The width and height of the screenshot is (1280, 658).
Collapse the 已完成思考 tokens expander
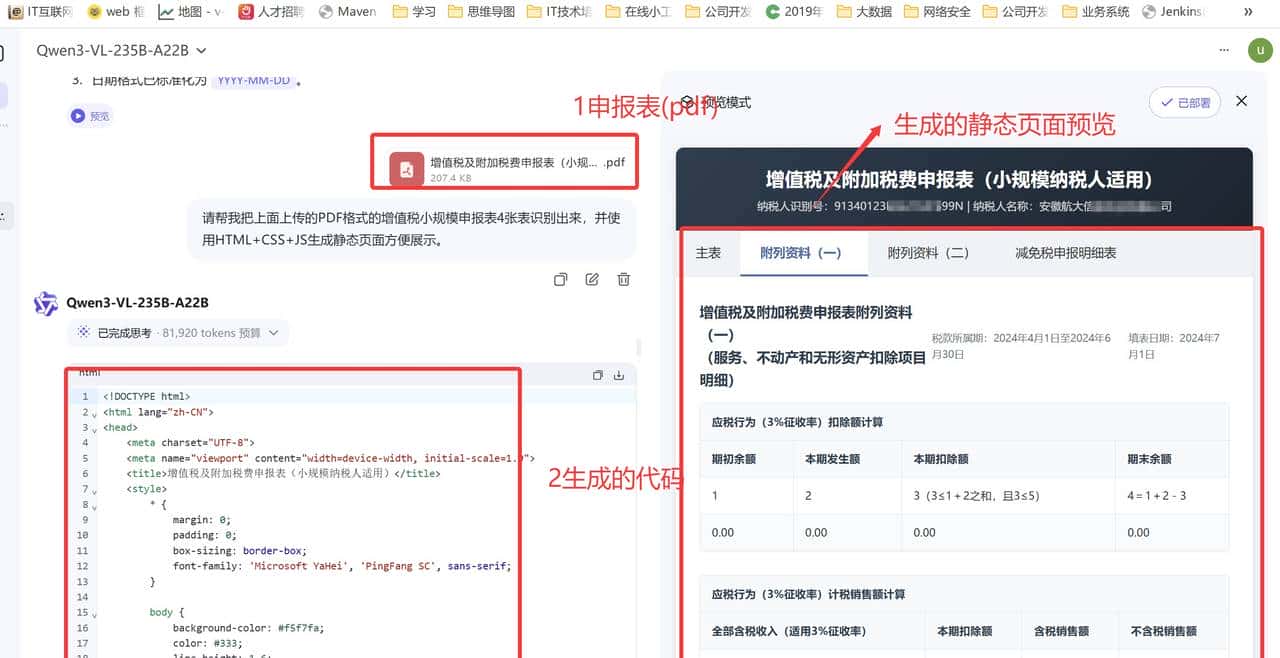point(178,332)
